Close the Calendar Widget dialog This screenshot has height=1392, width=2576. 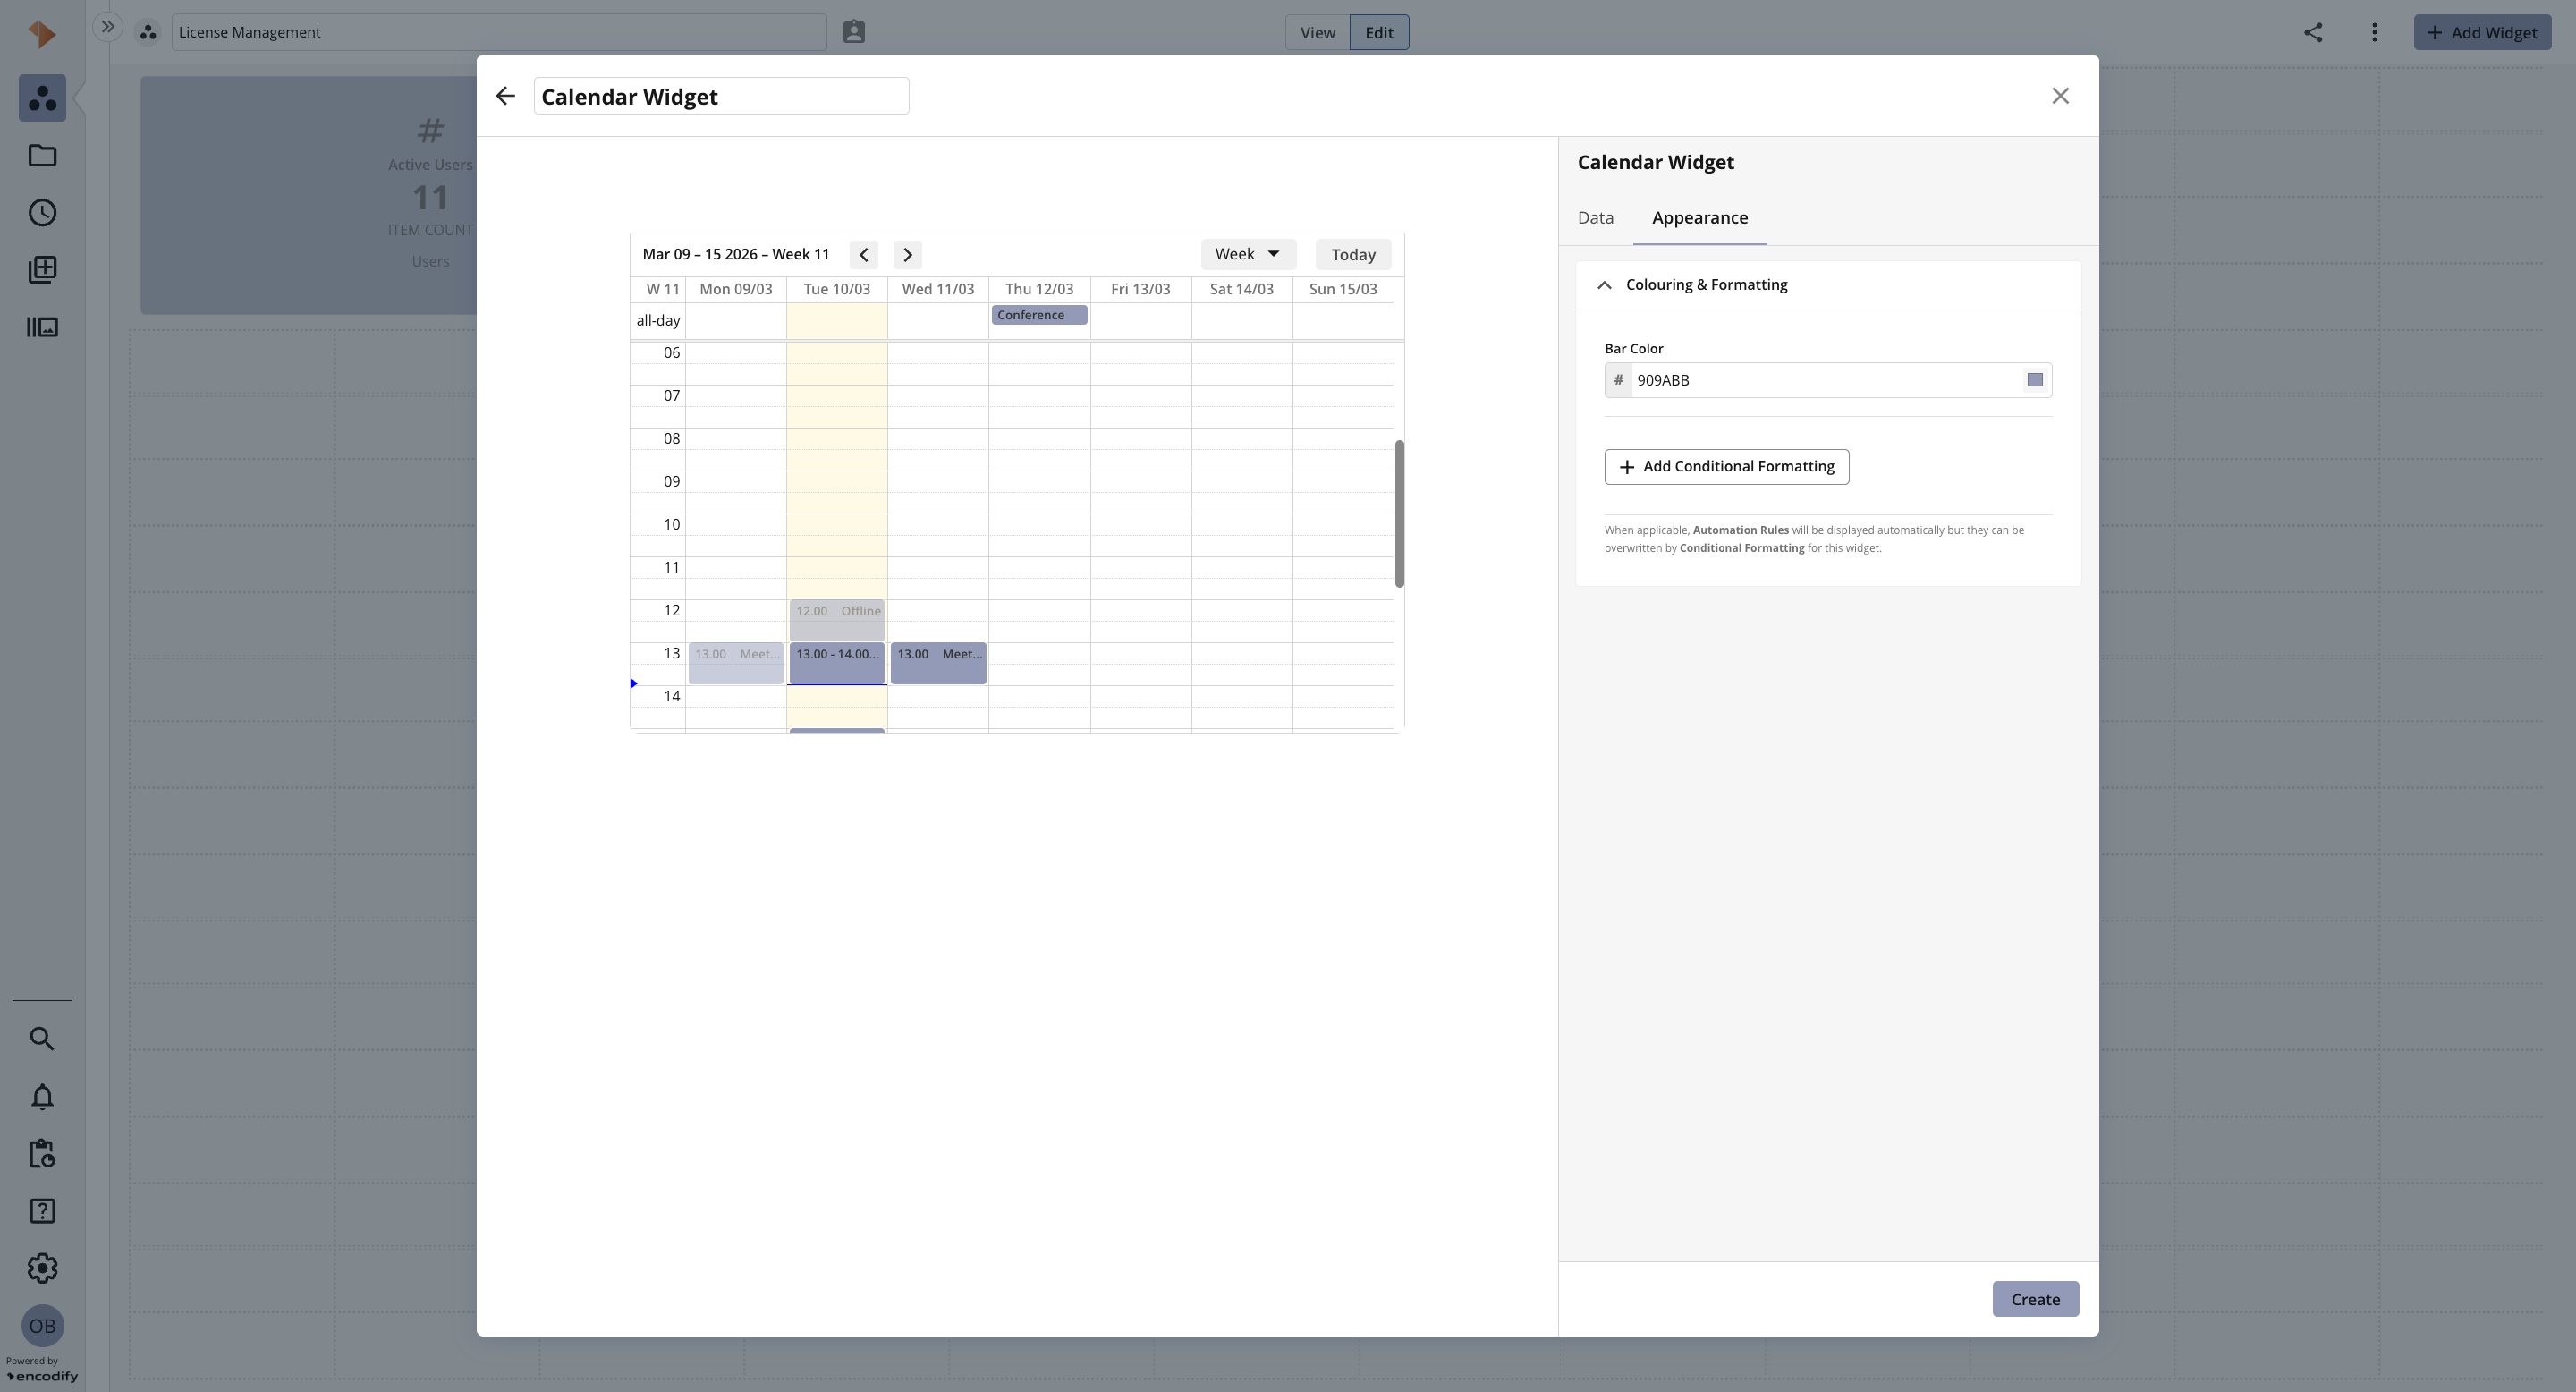[x=2060, y=96]
